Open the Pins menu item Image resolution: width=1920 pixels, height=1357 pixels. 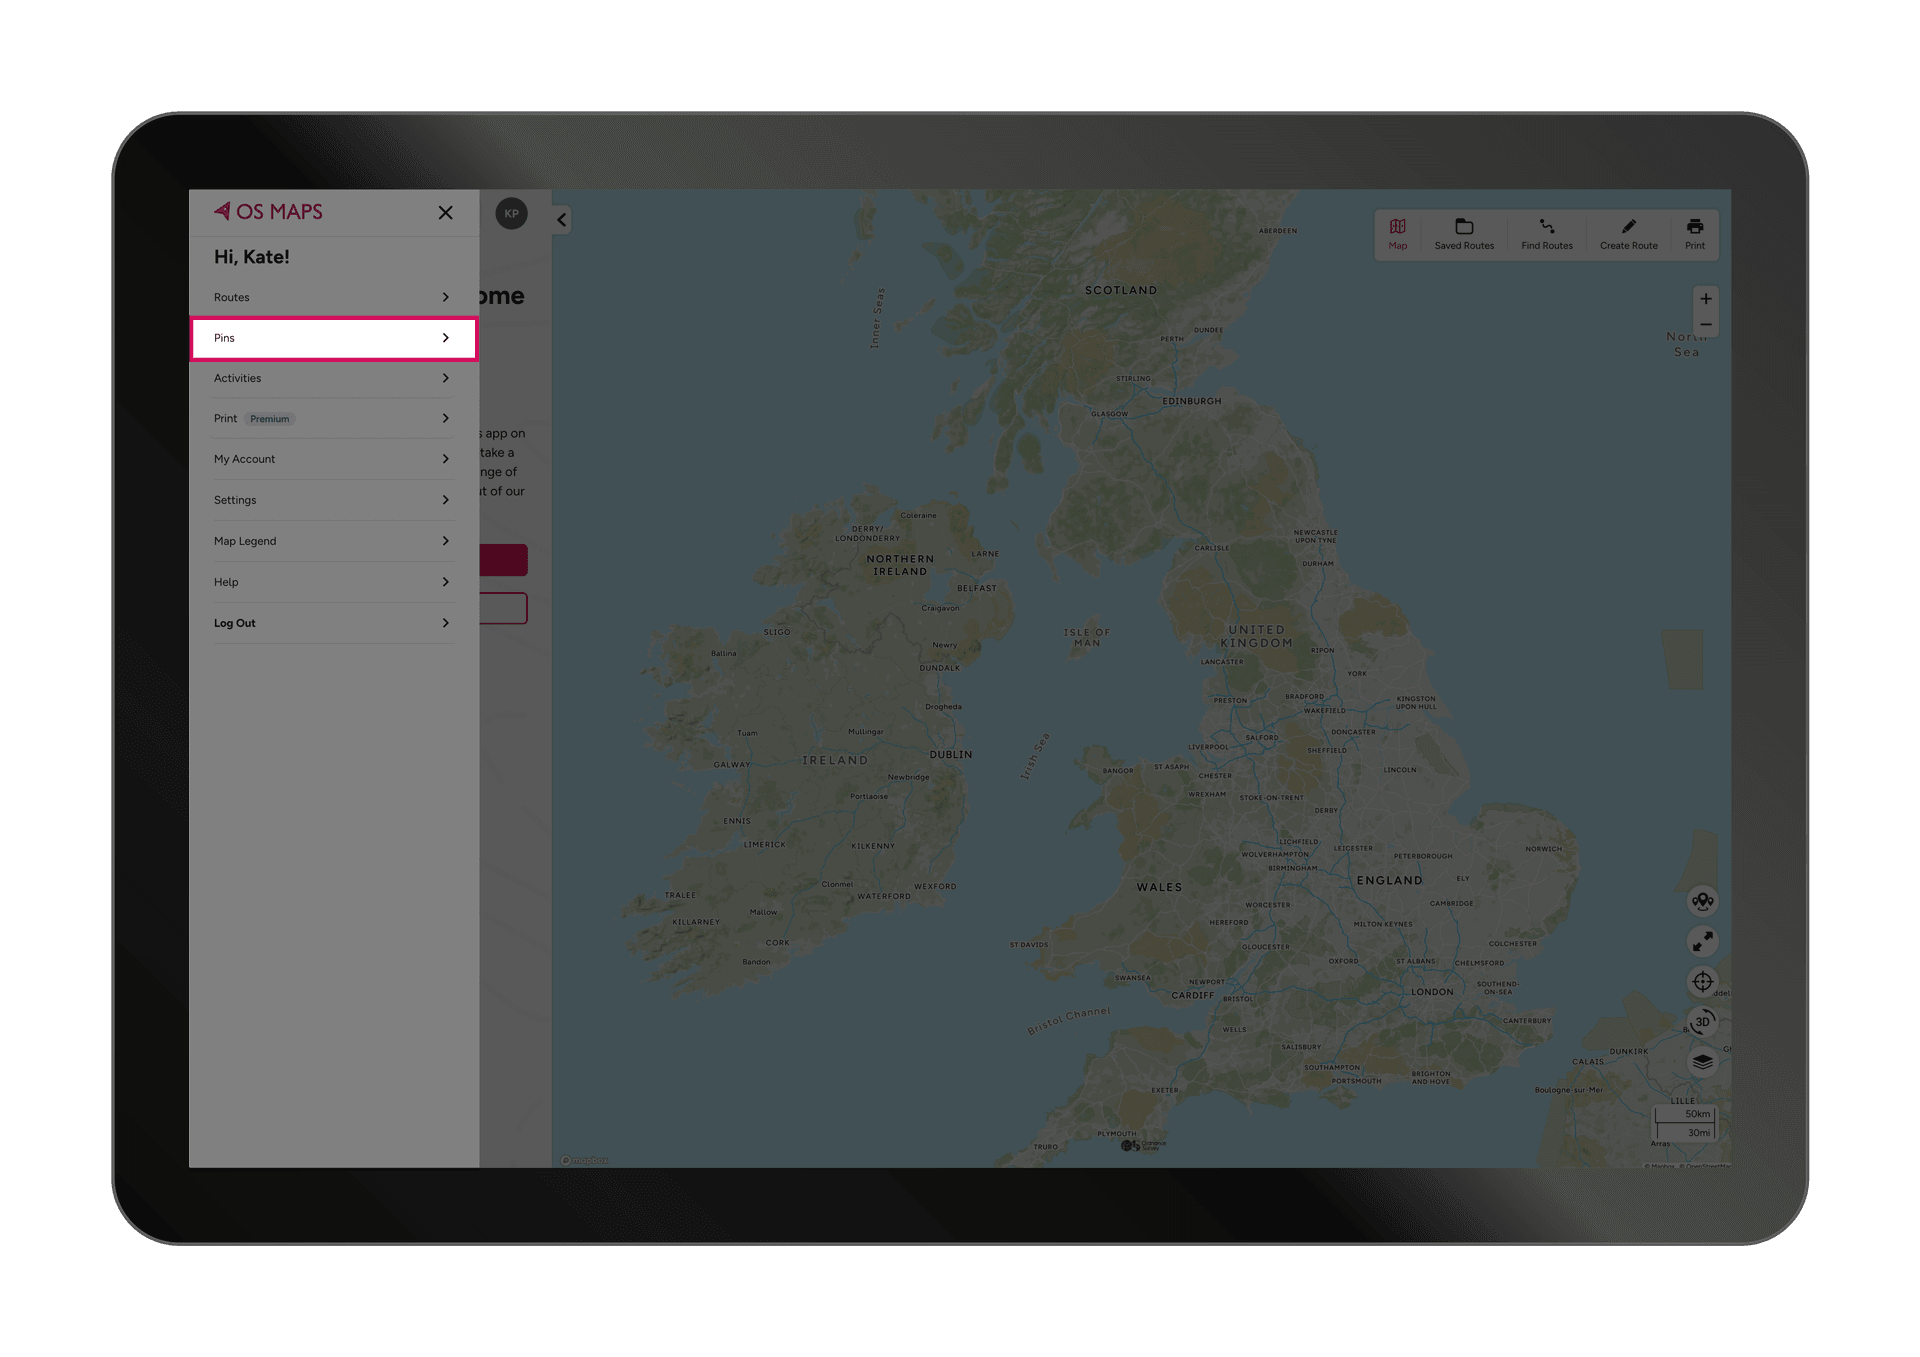click(x=332, y=338)
